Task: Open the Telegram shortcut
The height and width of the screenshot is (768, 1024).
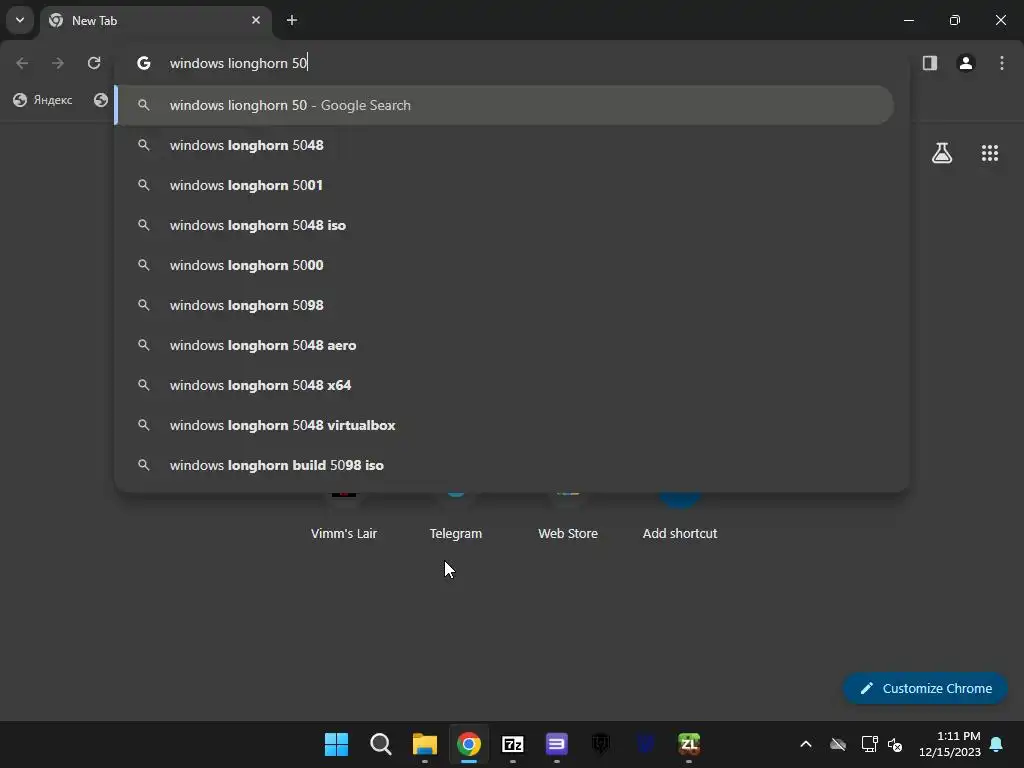Action: click(456, 516)
